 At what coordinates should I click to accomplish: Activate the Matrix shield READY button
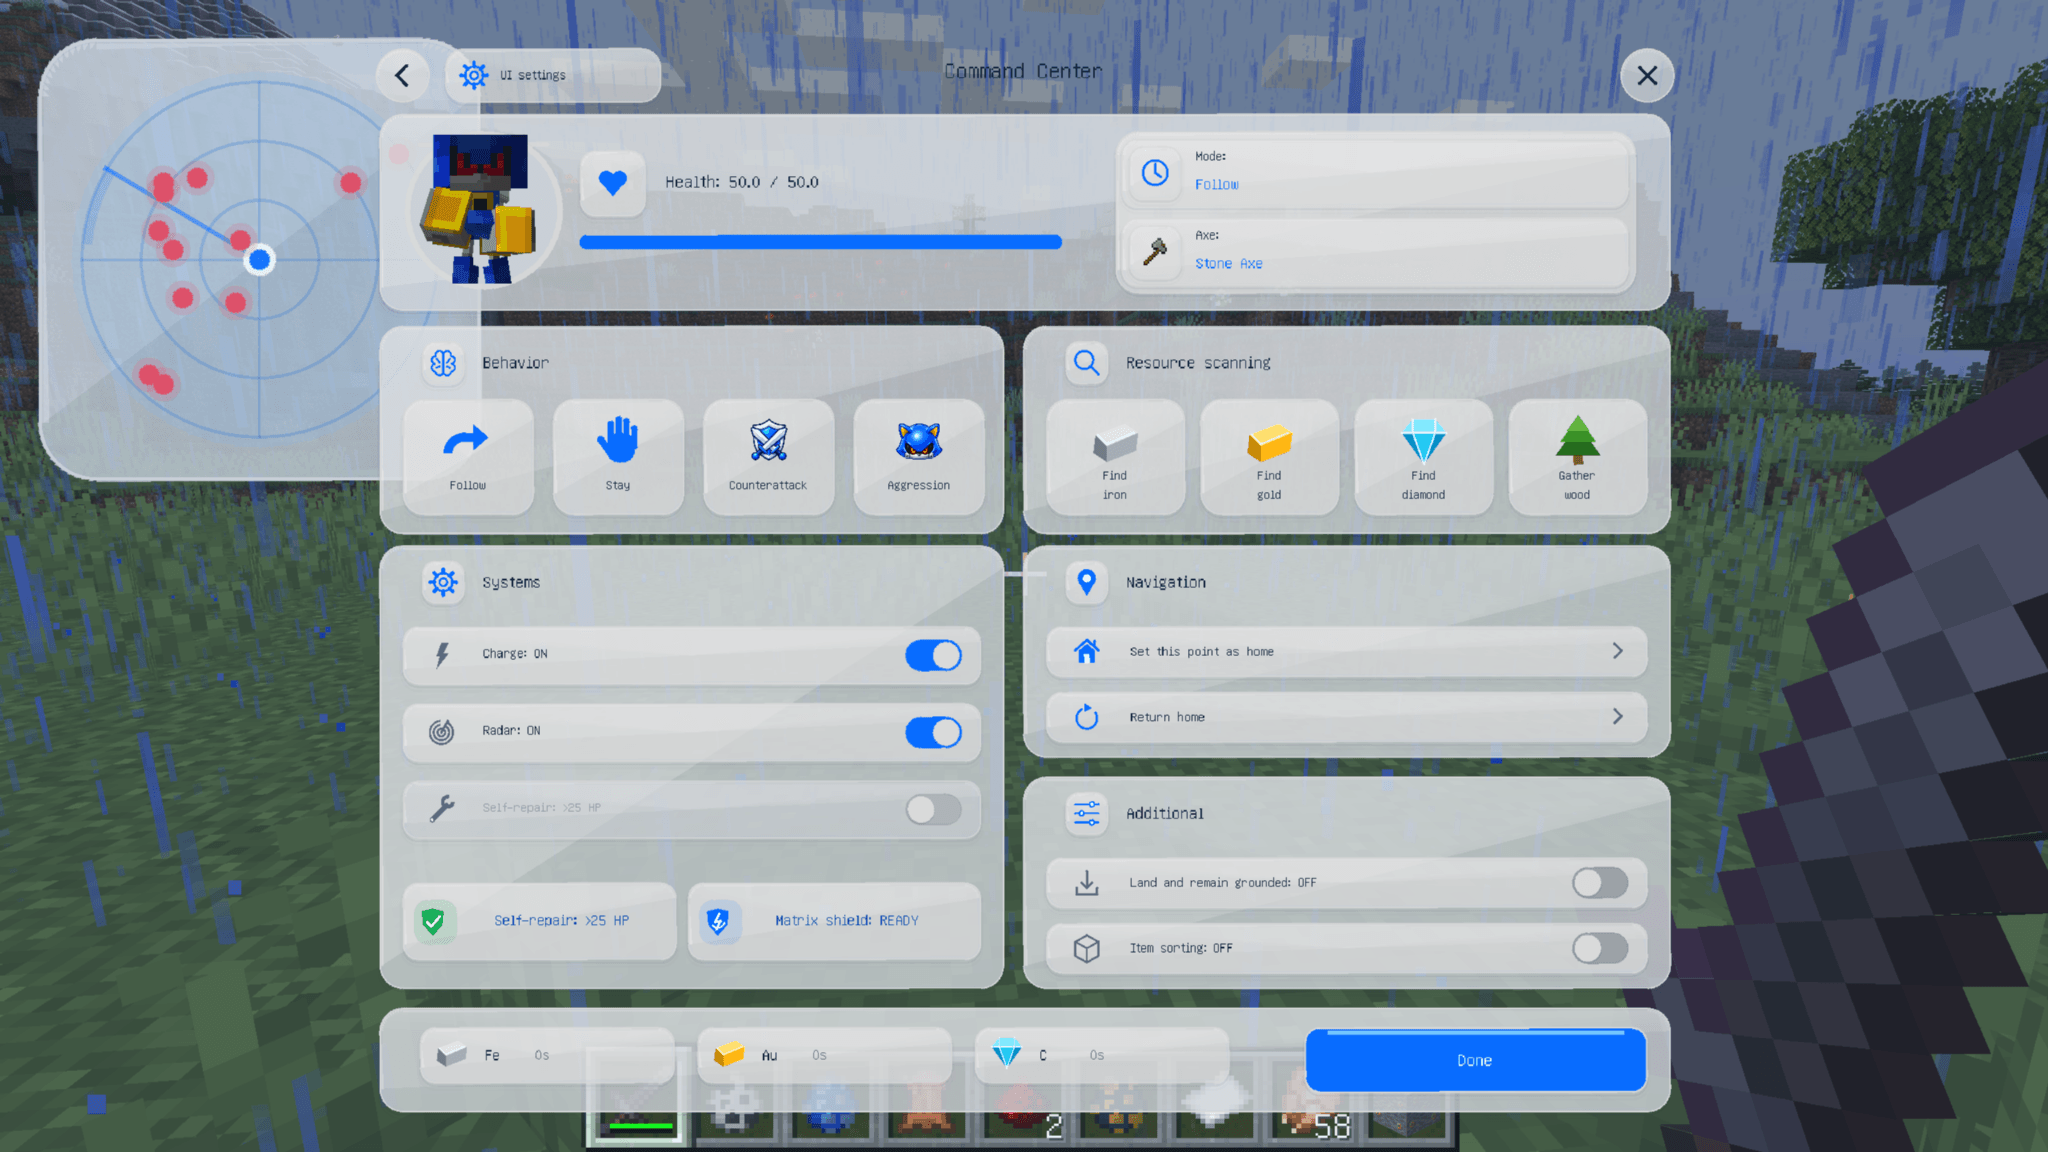(834, 921)
